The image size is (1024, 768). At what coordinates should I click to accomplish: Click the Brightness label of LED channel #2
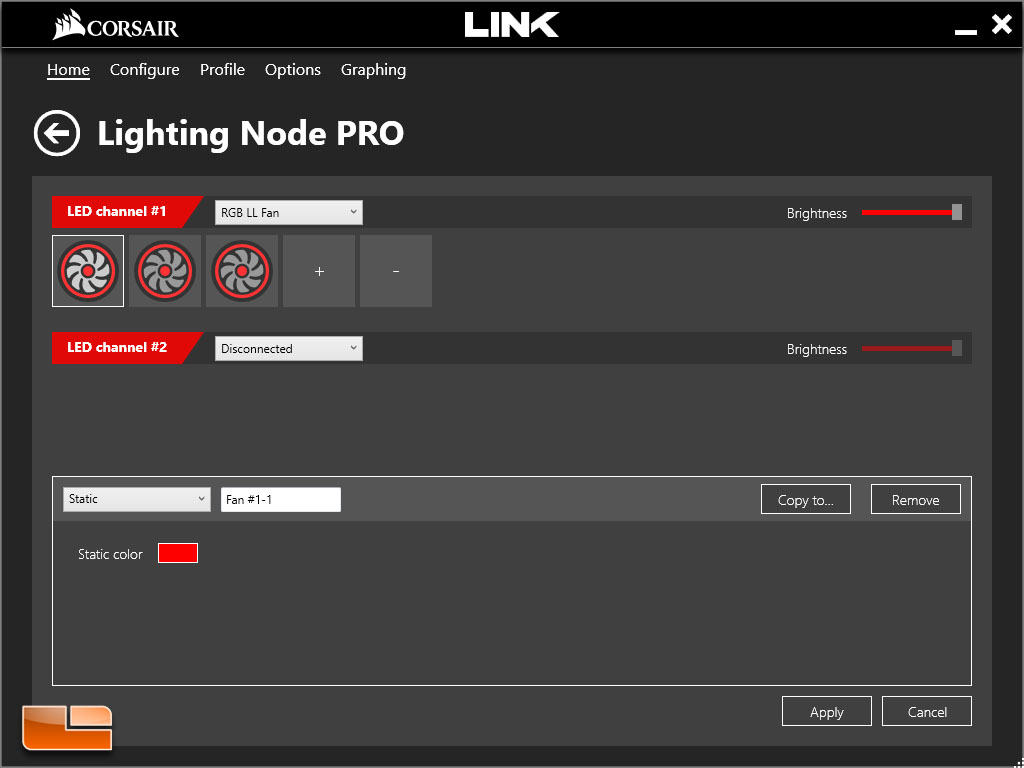click(x=816, y=349)
